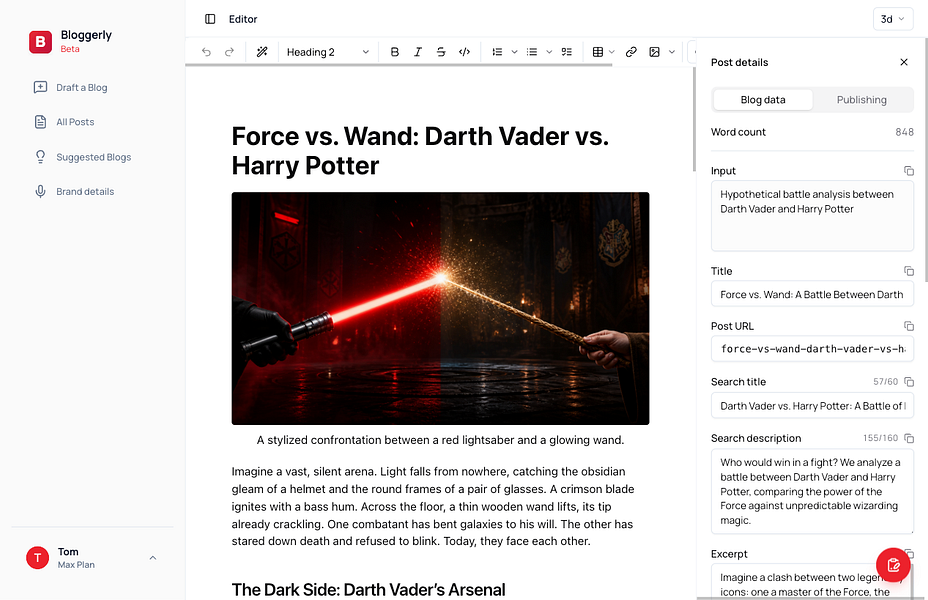Image resolution: width=928 pixels, height=600 pixels.
Task: Click the Tom user avatar
Action: tap(37, 557)
